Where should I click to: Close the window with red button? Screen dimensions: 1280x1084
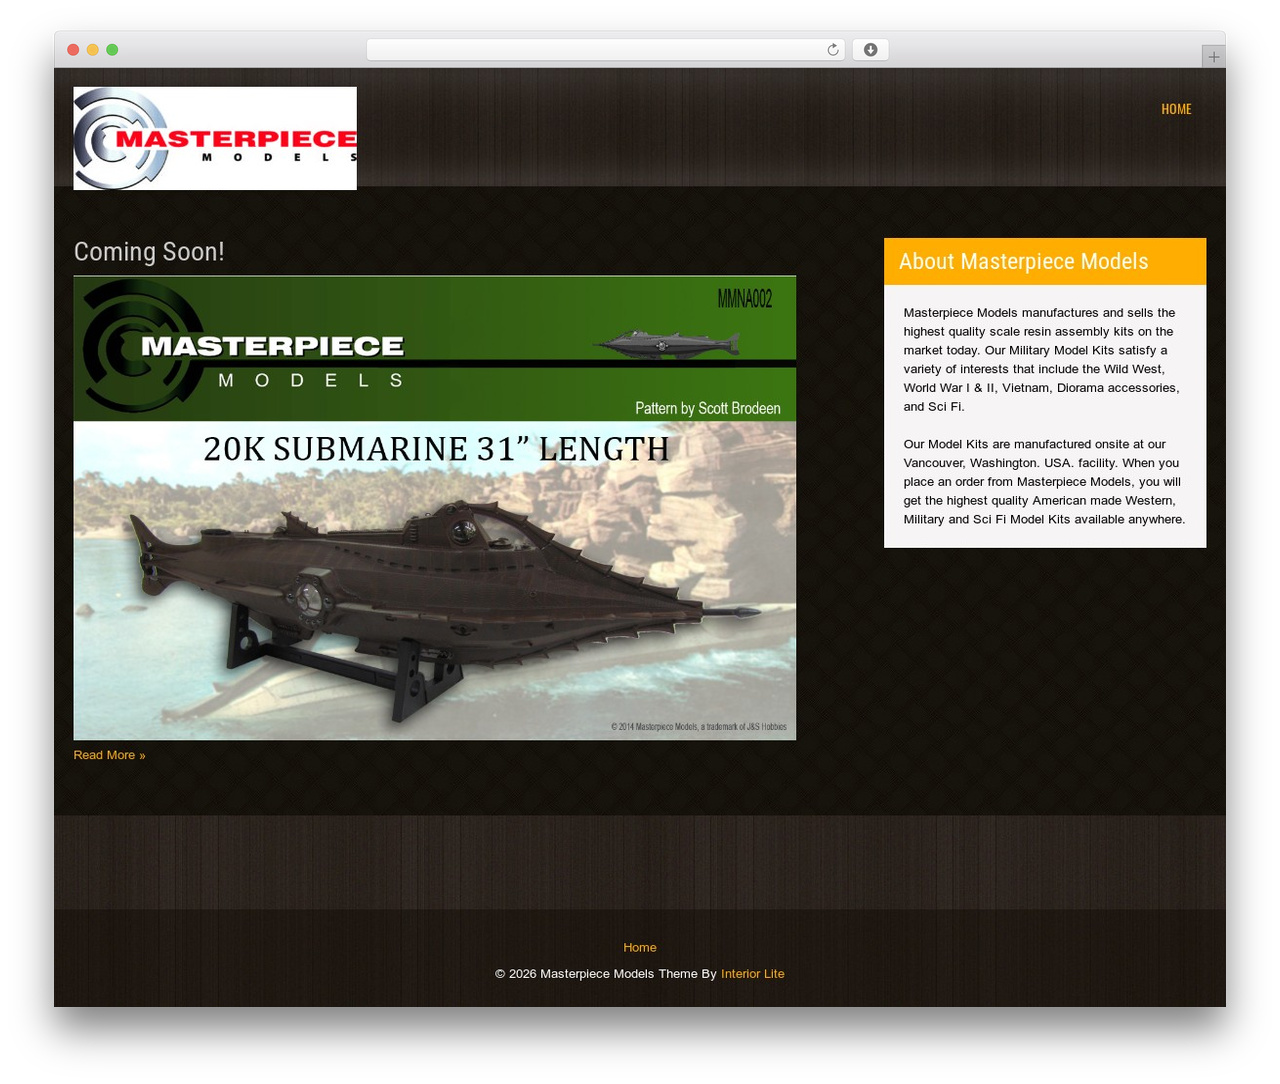(x=73, y=50)
